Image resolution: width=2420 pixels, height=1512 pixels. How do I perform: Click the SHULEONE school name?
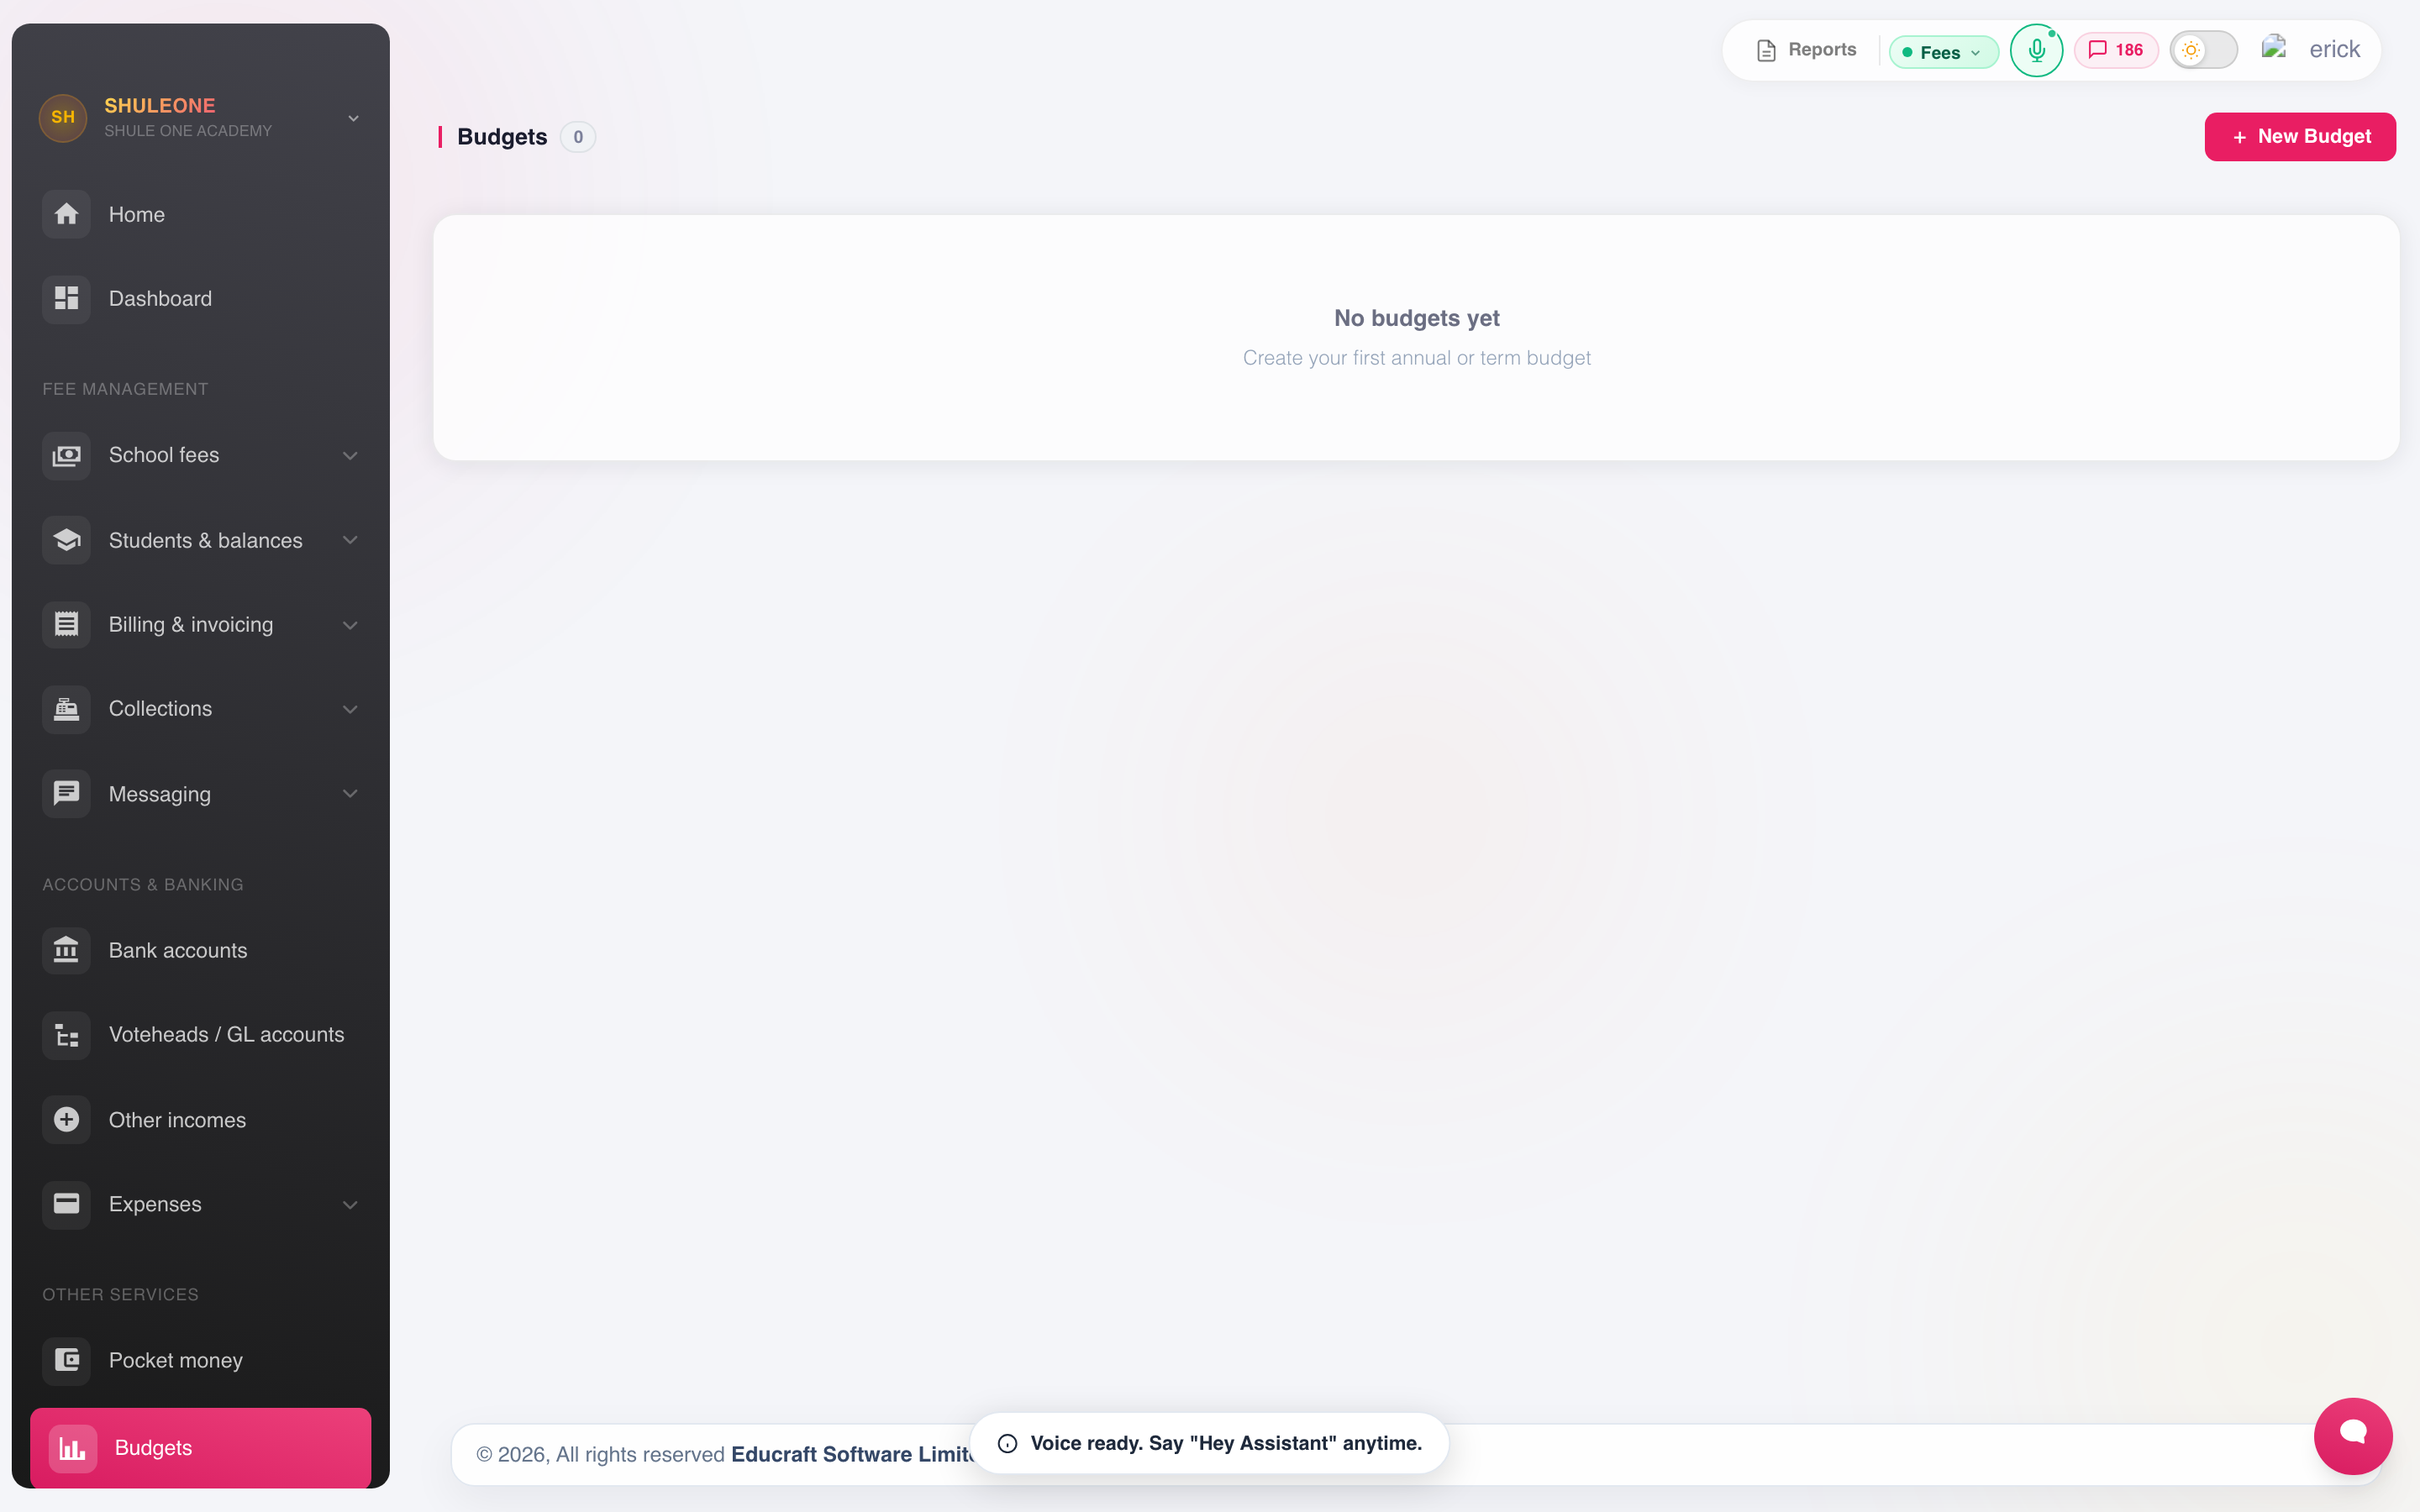click(x=160, y=105)
